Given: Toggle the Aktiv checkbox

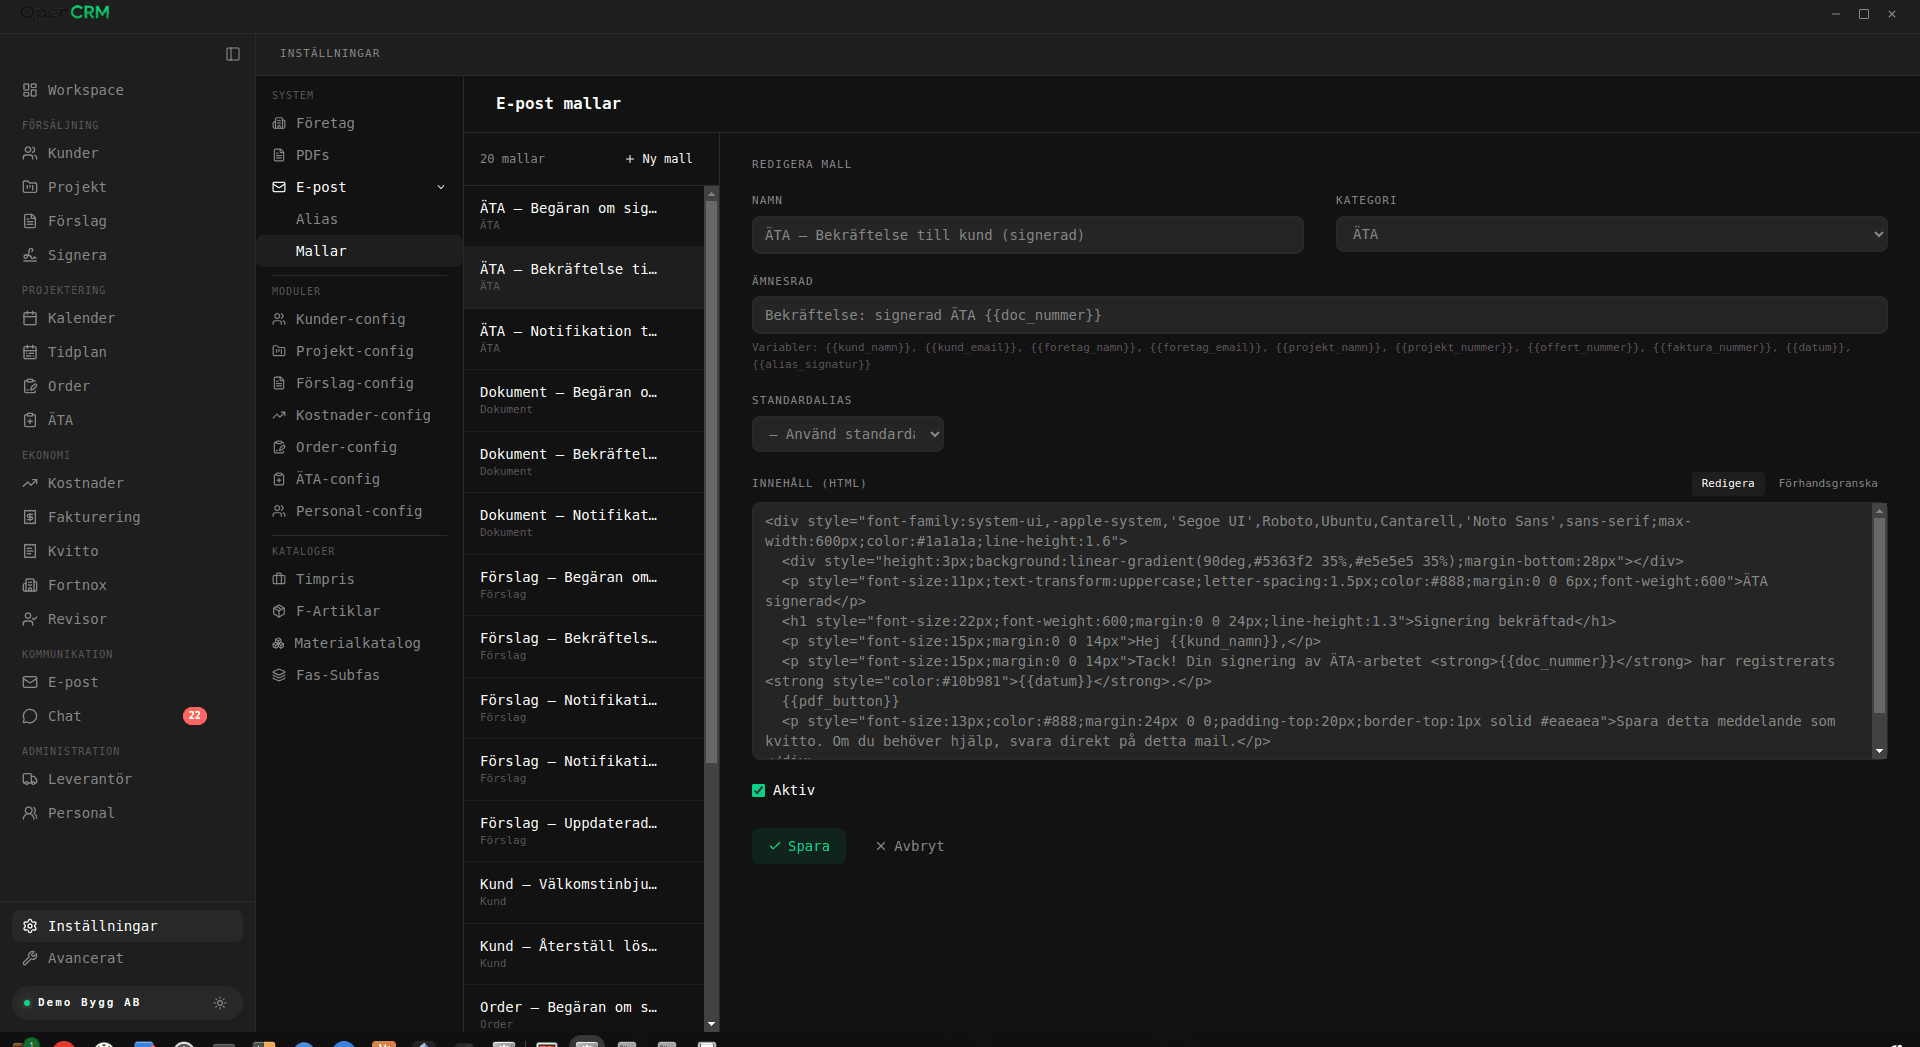Looking at the screenshot, I should (759, 791).
